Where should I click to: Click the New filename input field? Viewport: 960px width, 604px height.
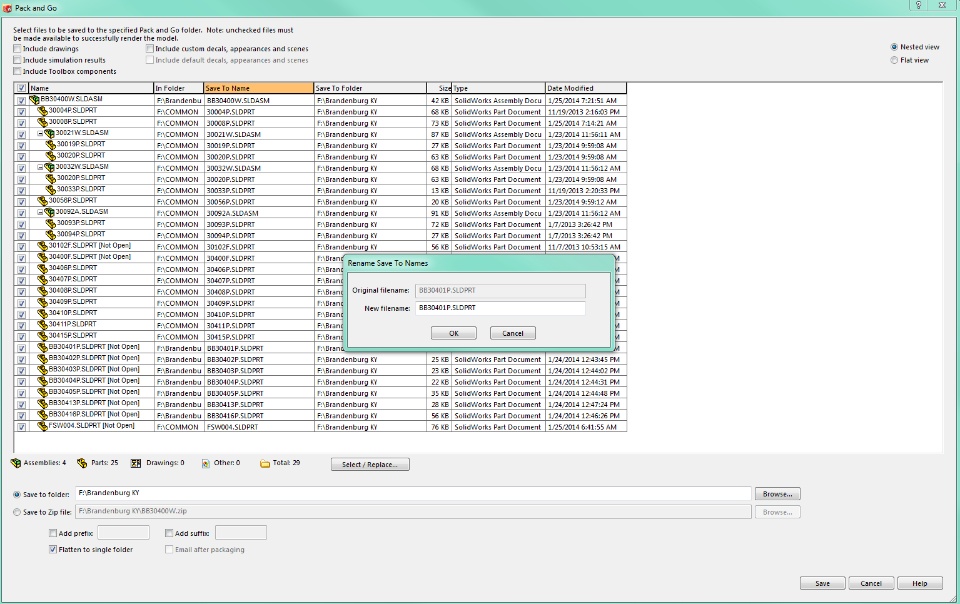tap(500, 308)
